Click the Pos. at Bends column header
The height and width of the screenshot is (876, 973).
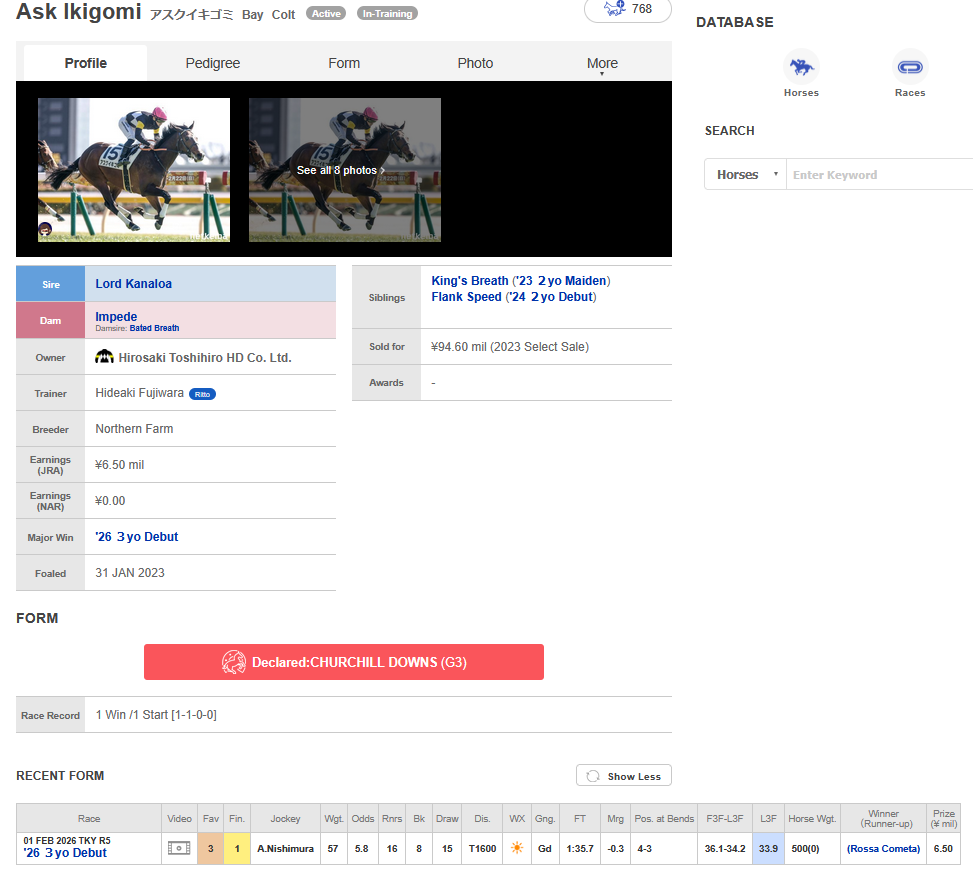point(664,818)
